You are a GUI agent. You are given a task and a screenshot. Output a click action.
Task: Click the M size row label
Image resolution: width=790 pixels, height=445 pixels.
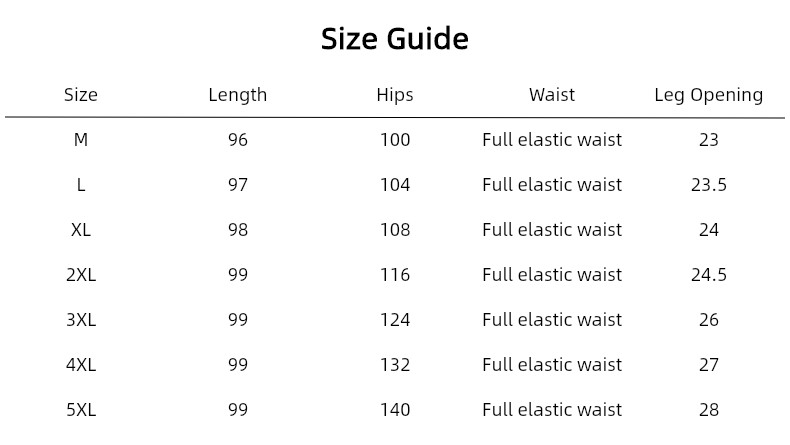pos(81,140)
